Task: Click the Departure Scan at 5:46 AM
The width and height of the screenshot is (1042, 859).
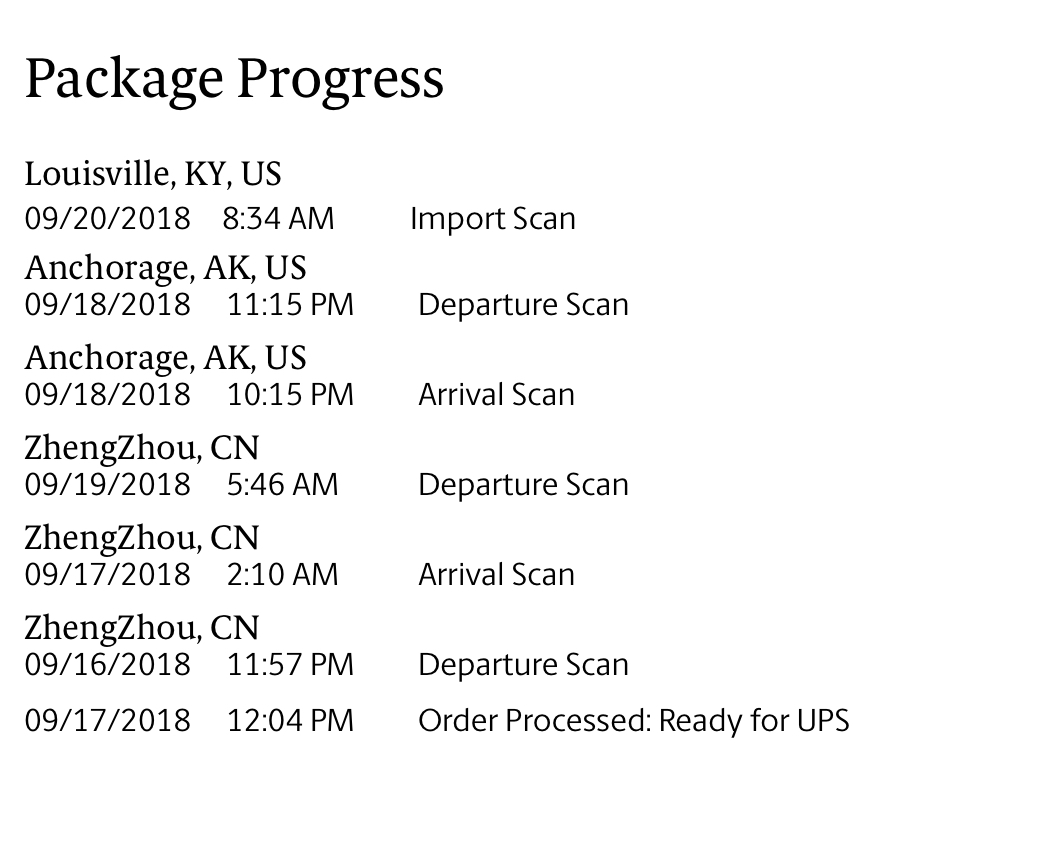Action: point(523,484)
